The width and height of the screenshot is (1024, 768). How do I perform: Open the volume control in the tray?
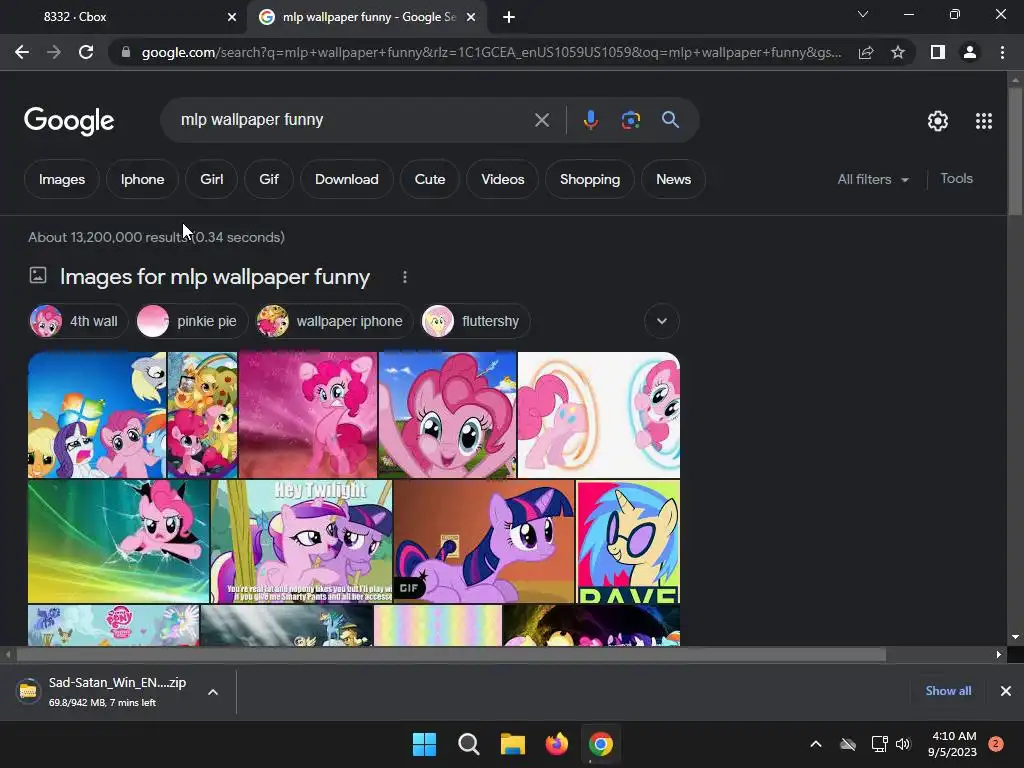[x=903, y=744]
